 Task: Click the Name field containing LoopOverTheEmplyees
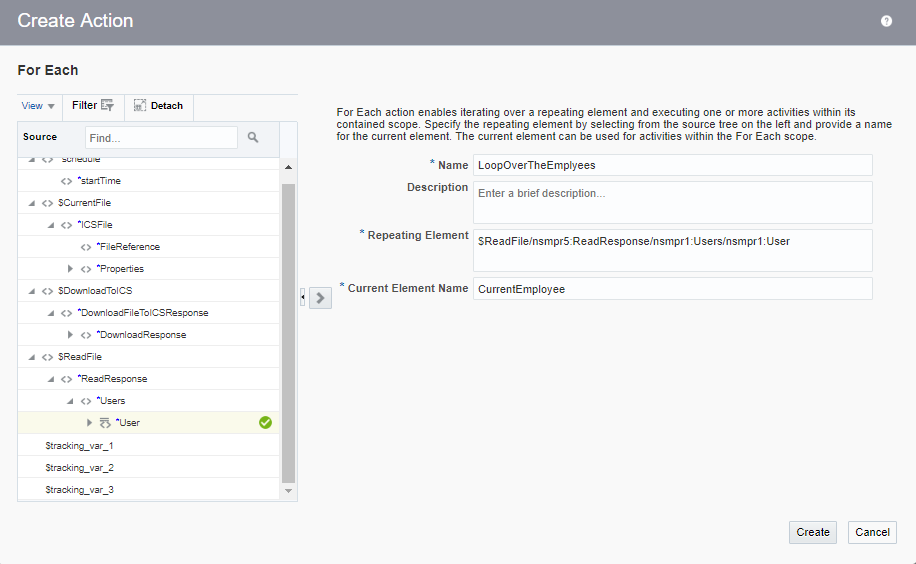coord(672,165)
